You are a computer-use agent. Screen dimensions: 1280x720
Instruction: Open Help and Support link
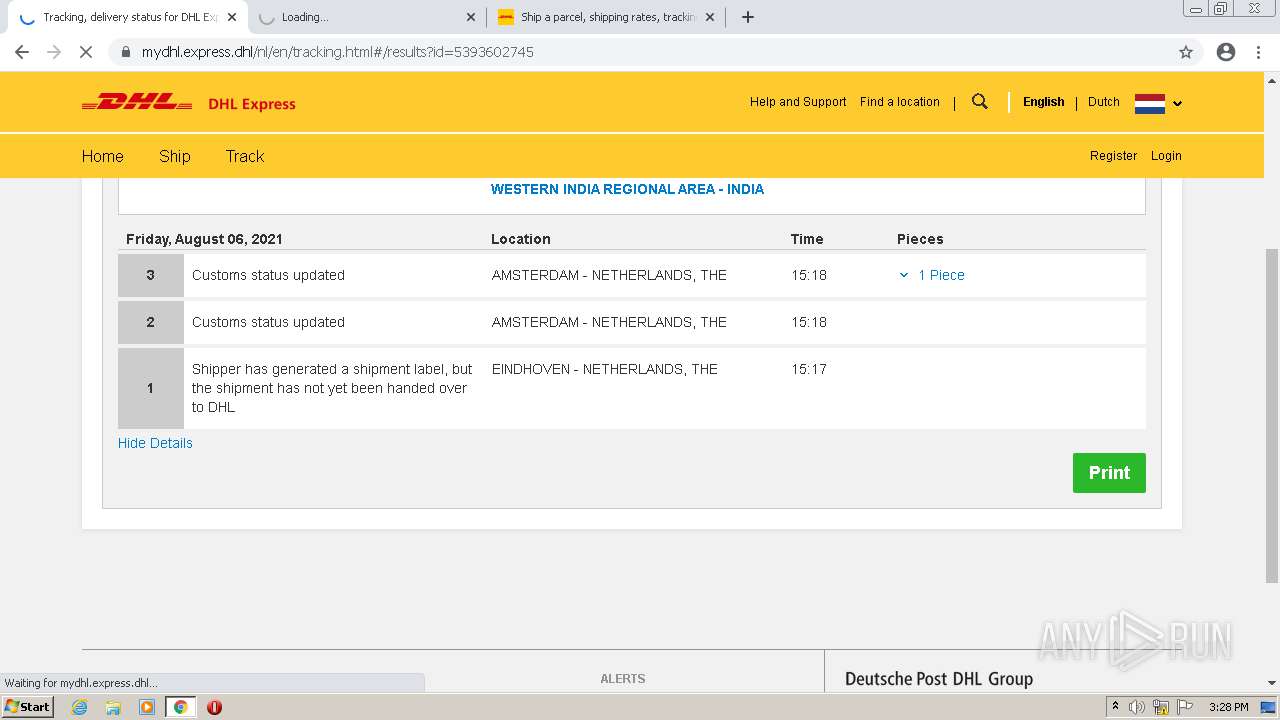[798, 102]
